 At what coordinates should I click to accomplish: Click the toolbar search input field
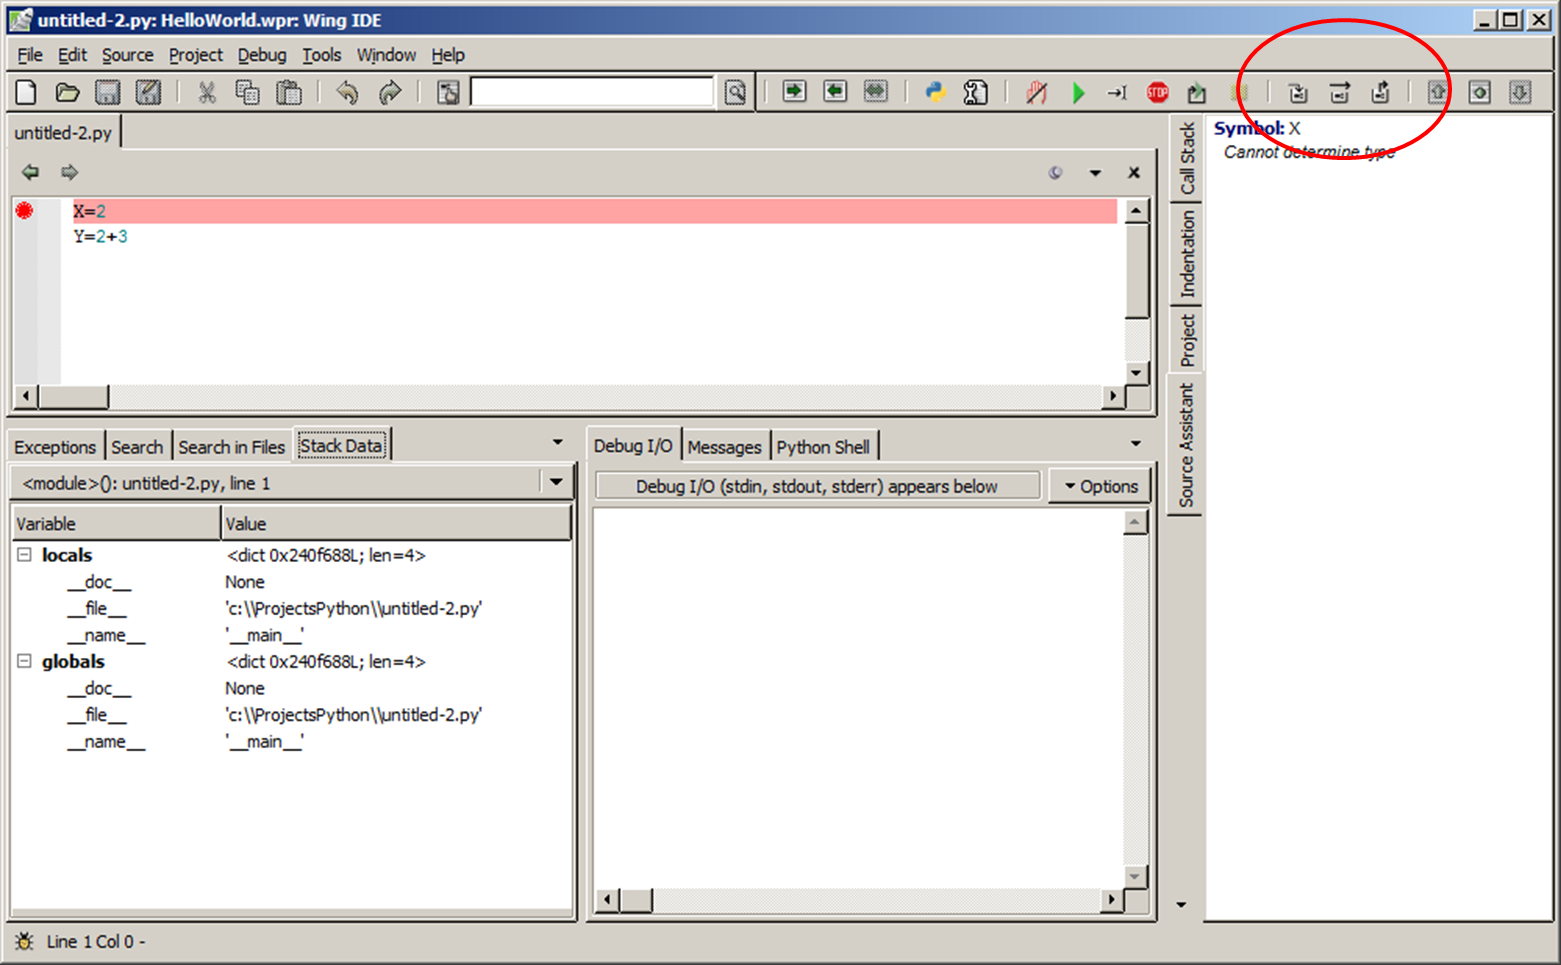click(x=592, y=93)
